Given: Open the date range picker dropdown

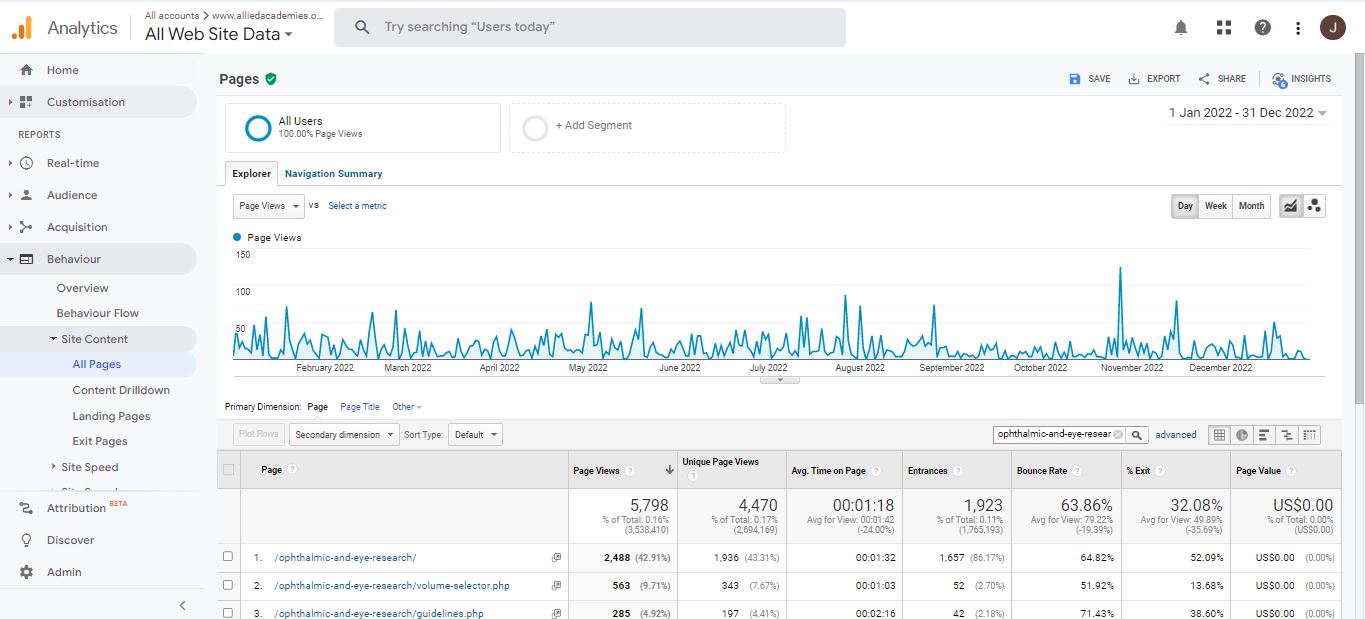Looking at the screenshot, I should (1248, 113).
